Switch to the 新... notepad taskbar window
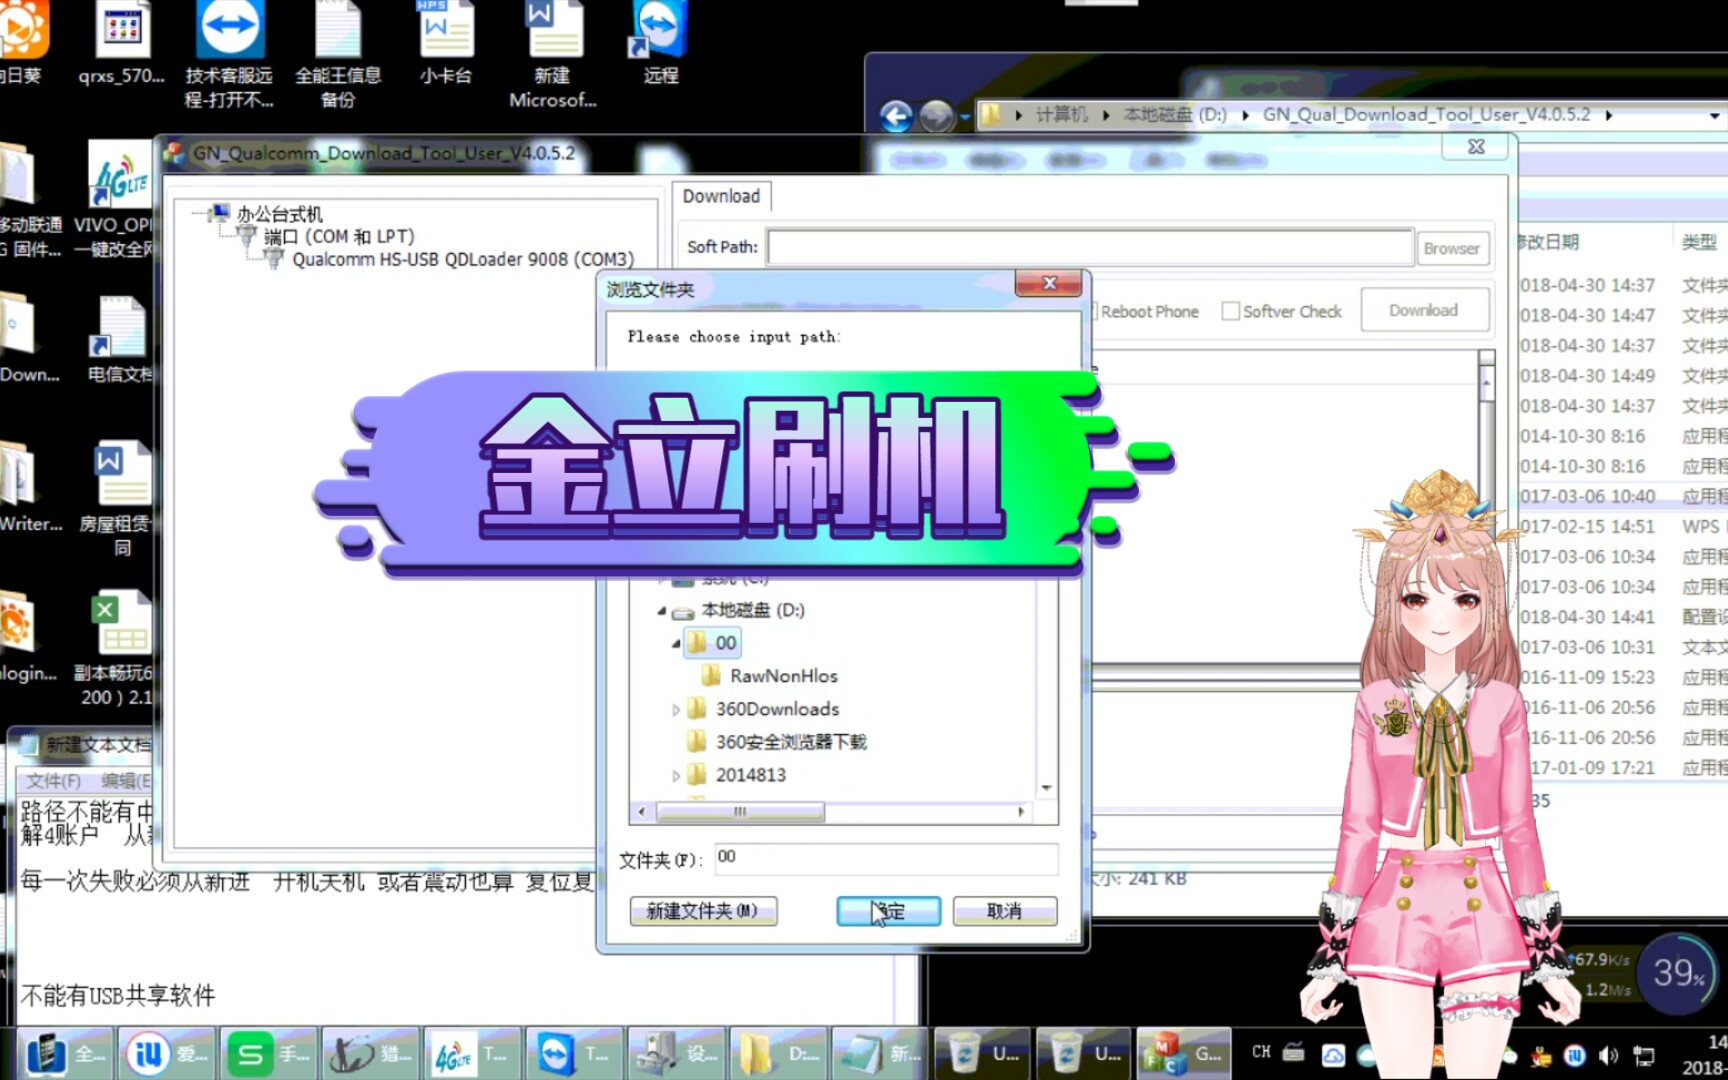Image resolution: width=1728 pixels, height=1080 pixels. coord(881,1053)
